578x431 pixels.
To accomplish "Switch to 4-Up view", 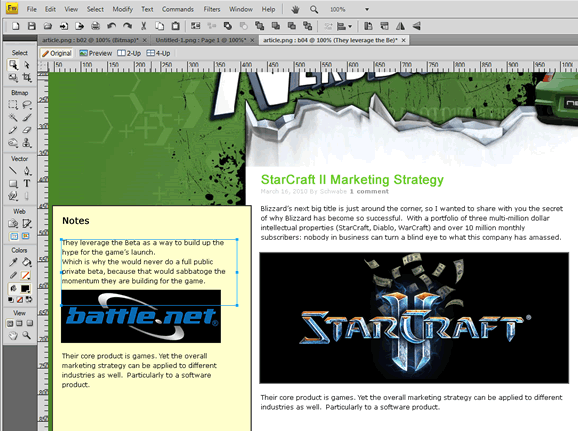I will pos(158,53).
